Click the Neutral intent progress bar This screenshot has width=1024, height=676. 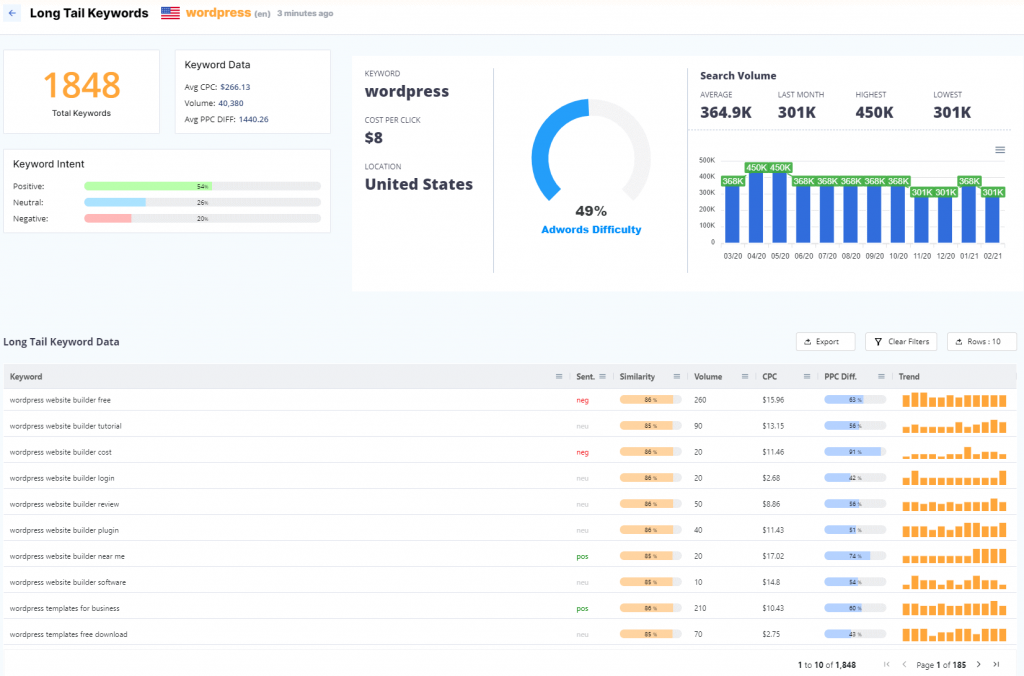(202, 202)
